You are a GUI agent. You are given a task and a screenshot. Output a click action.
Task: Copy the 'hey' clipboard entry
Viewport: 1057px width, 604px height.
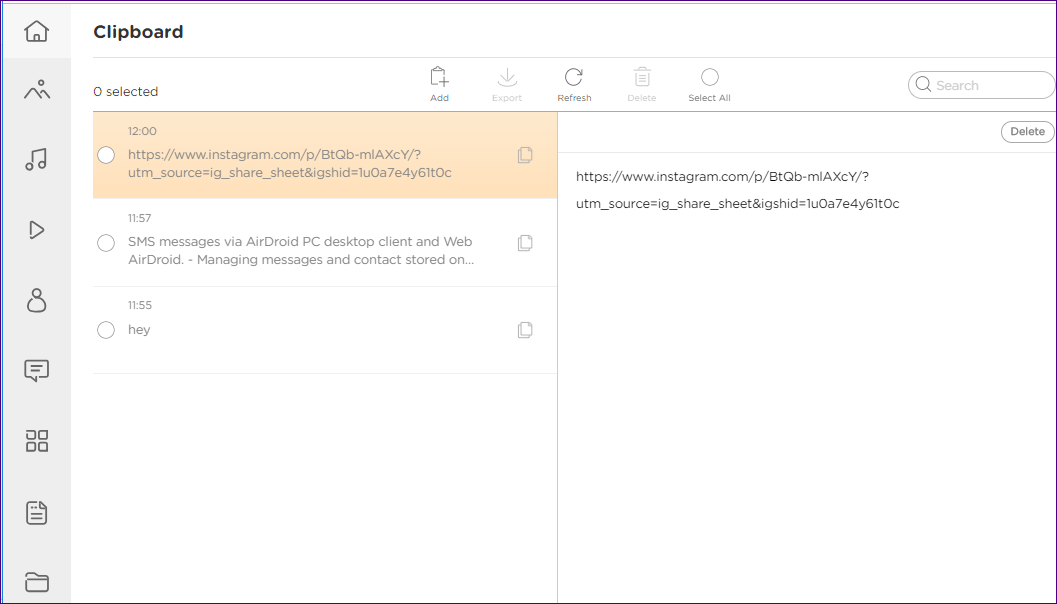525,330
